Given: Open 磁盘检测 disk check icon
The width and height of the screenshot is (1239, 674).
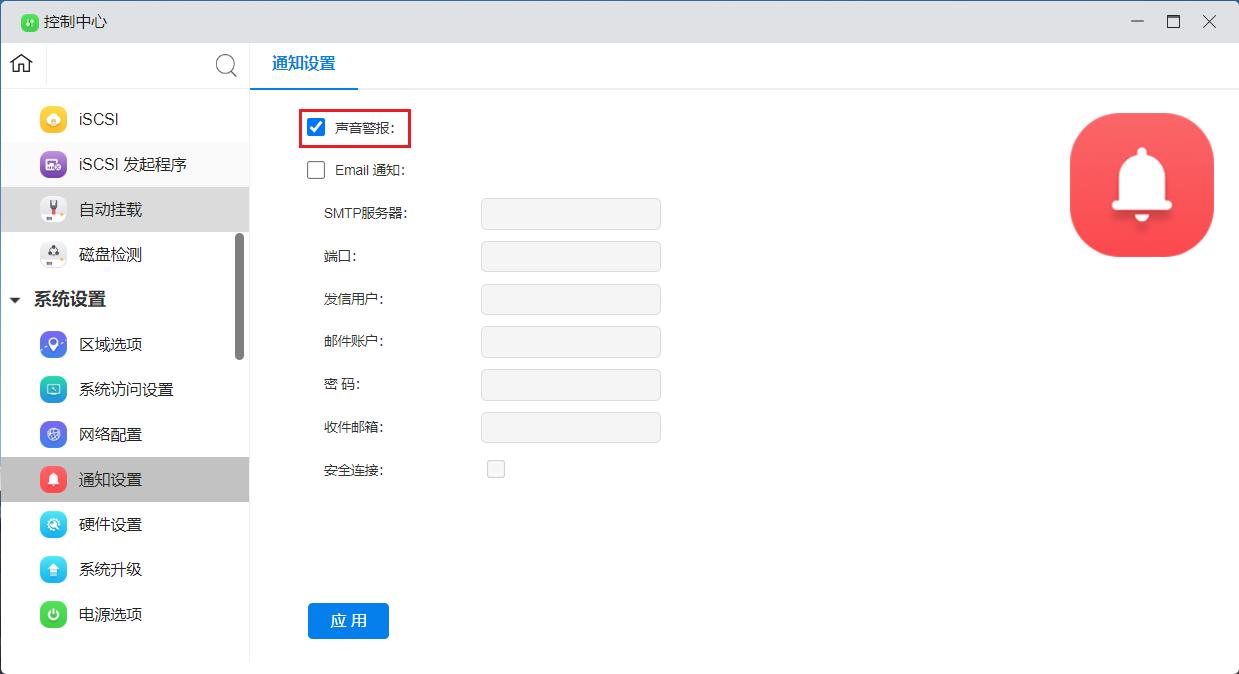Looking at the screenshot, I should point(53,255).
